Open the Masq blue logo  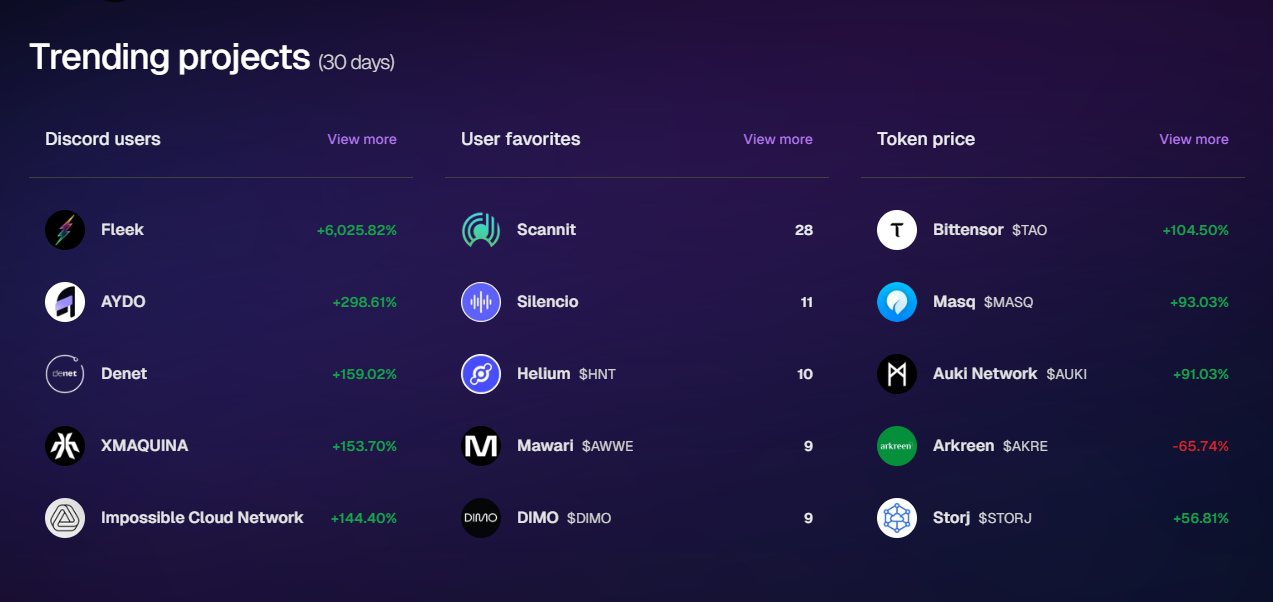[x=897, y=302]
